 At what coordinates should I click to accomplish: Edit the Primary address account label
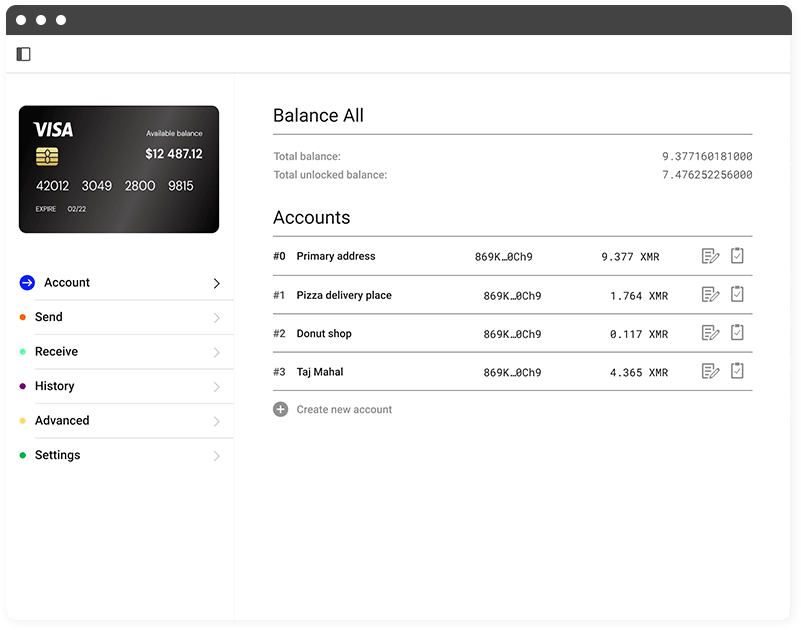pos(710,256)
